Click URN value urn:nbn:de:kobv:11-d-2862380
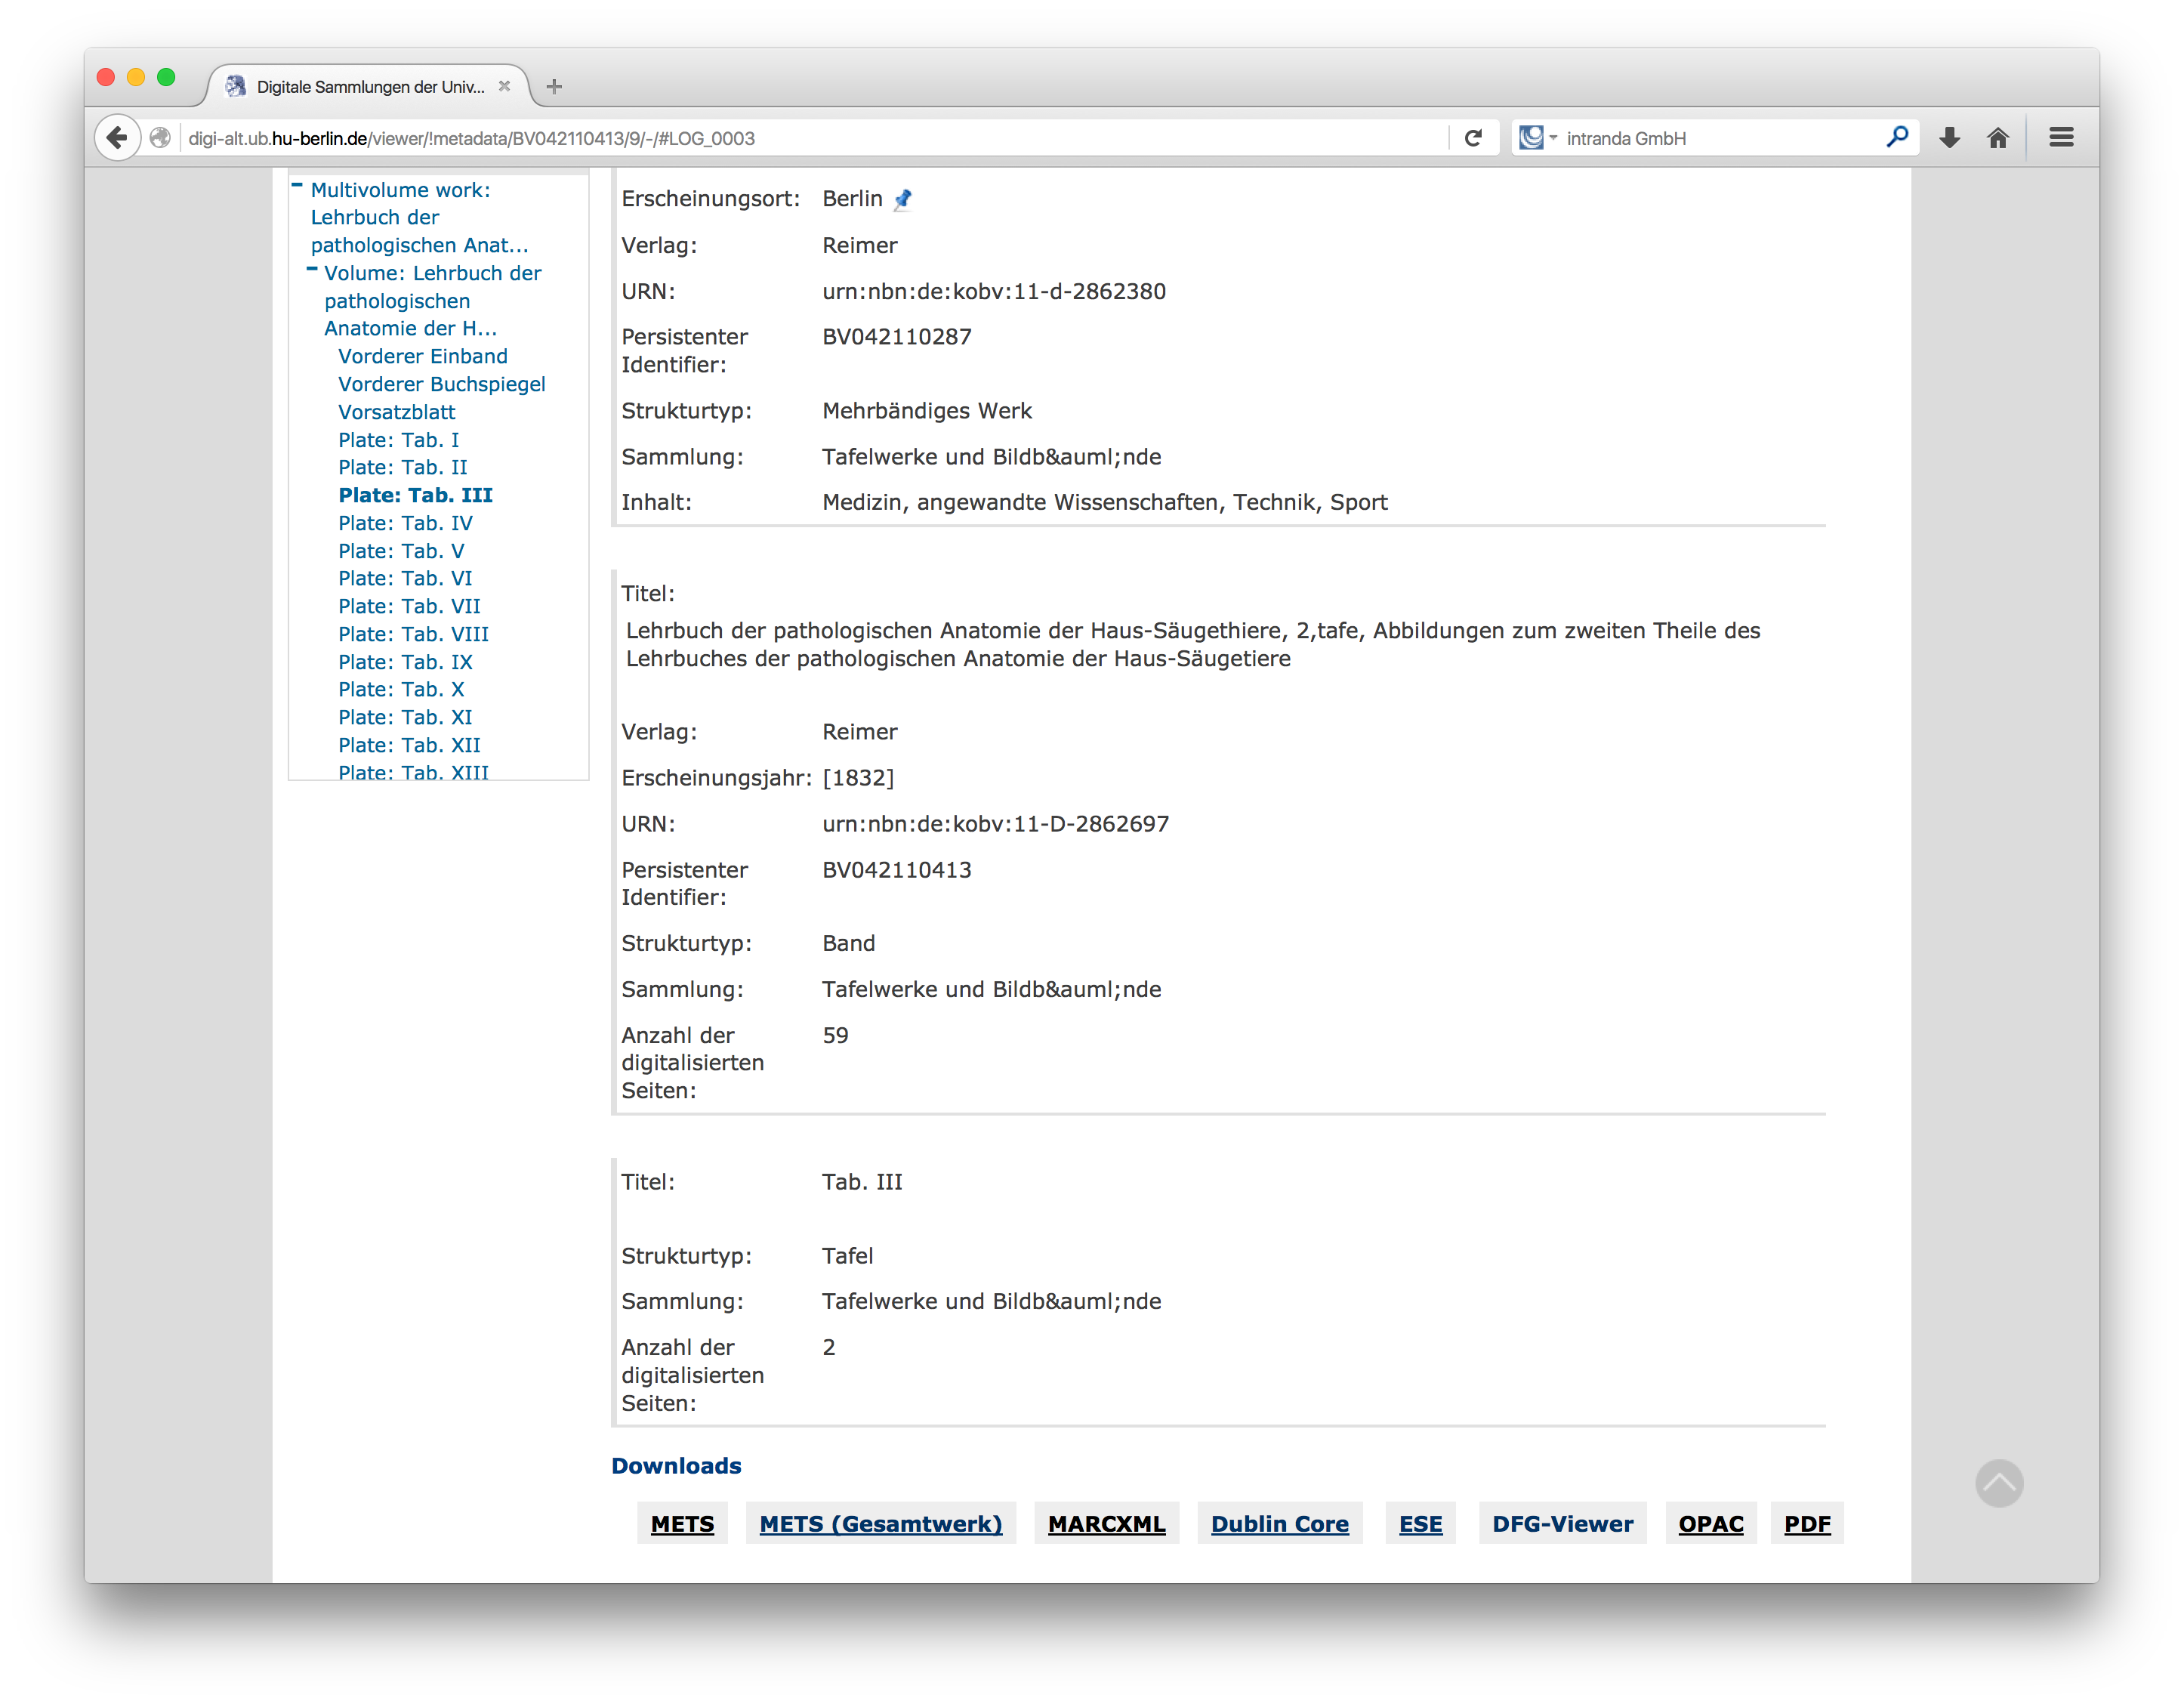Screen dimensions: 2184x1704 (x=994, y=292)
